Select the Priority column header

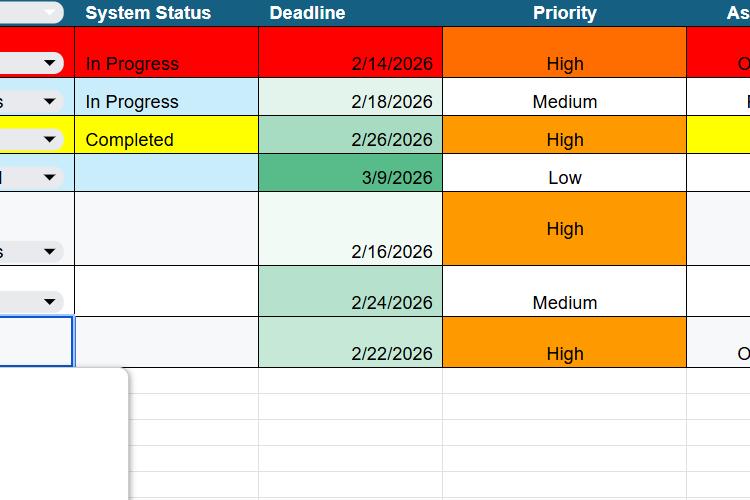tap(564, 13)
